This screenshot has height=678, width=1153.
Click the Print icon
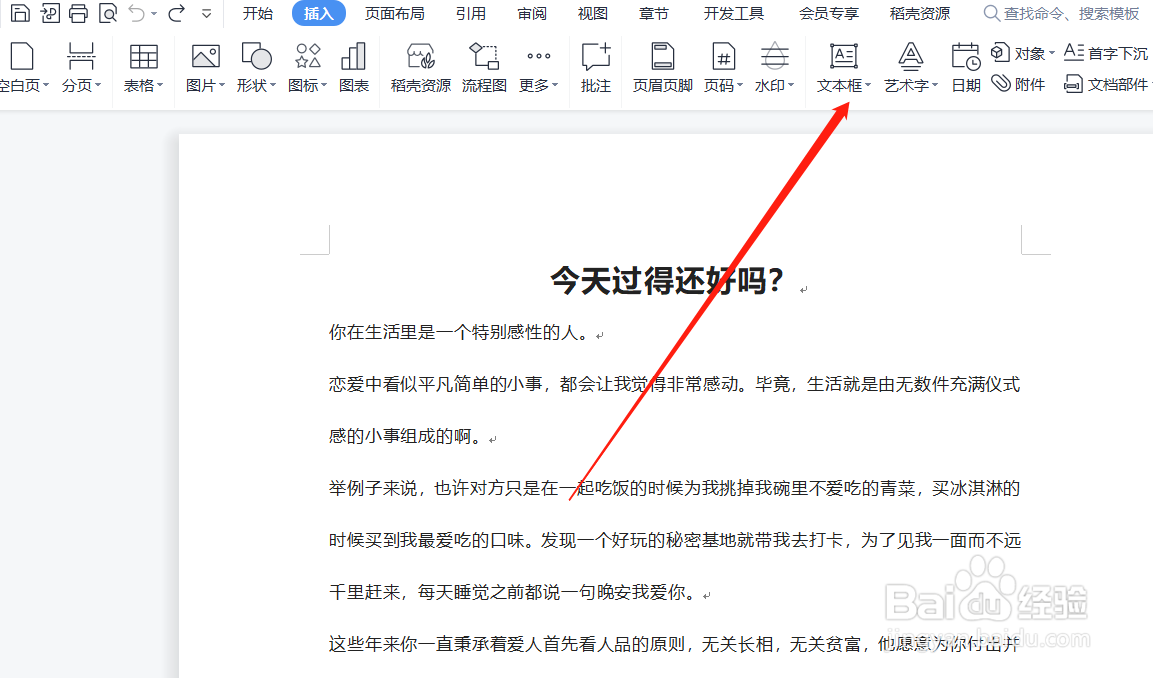click(78, 13)
